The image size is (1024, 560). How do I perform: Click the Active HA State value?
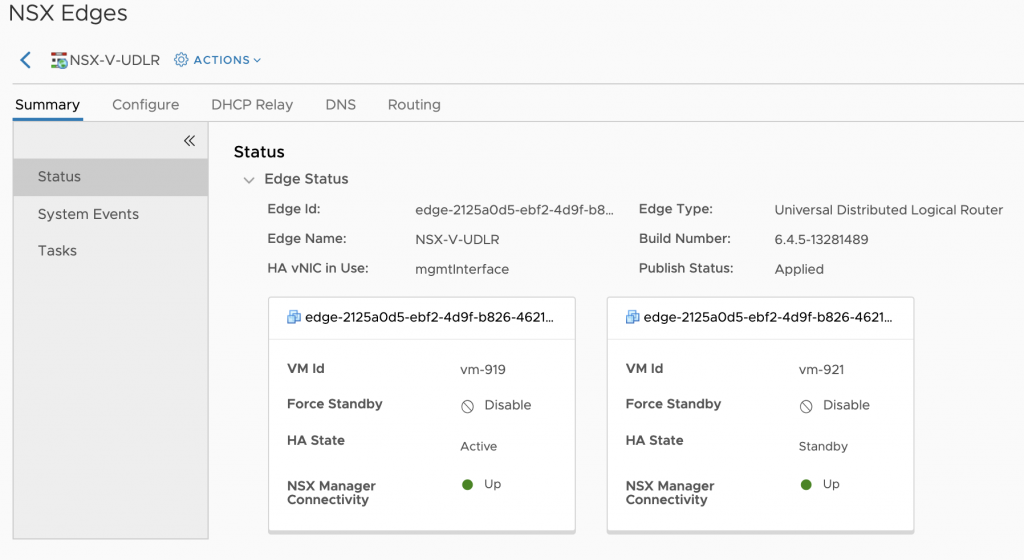click(x=478, y=446)
